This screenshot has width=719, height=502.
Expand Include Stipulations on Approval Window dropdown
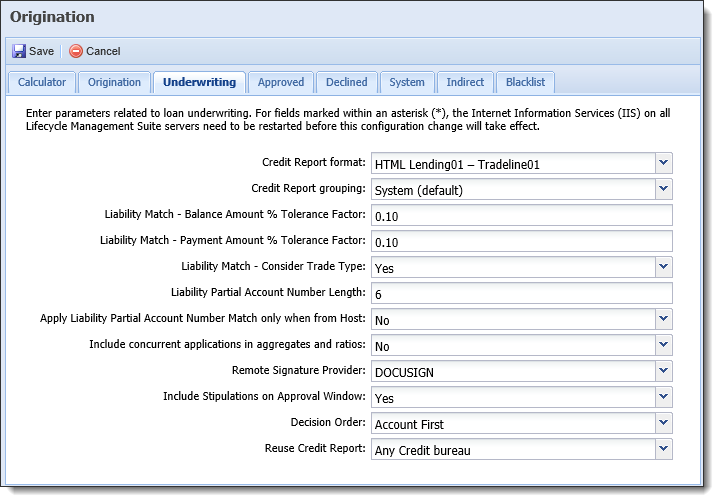tap(664, 397)
